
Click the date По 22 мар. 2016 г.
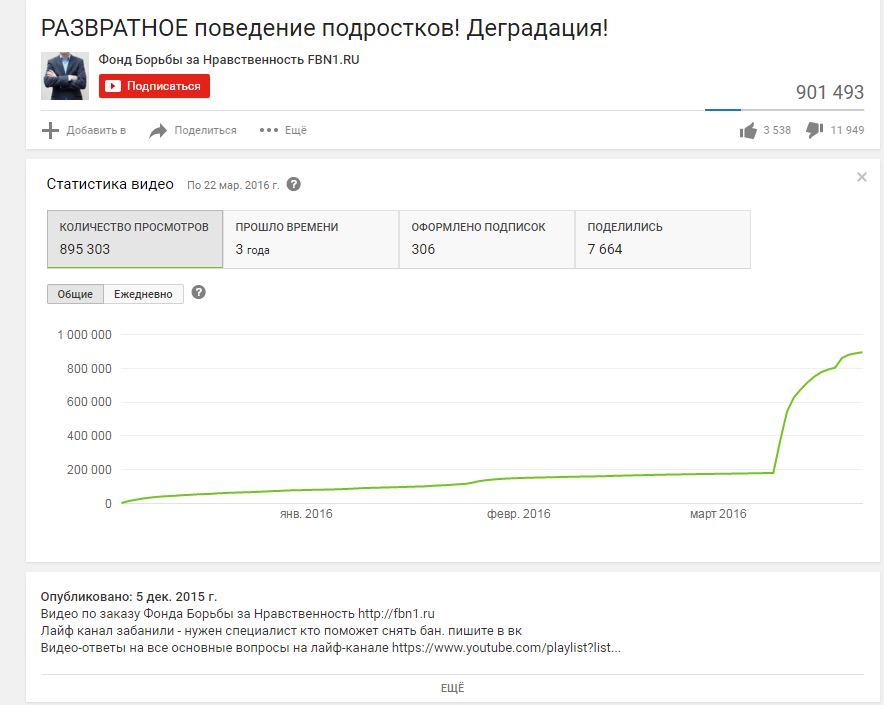coord(233,185)
